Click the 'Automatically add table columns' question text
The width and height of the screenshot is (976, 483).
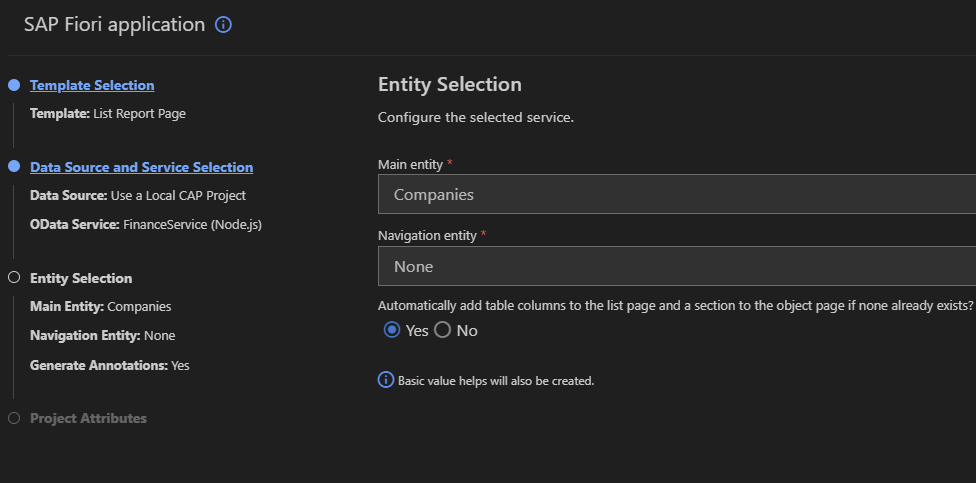[x=675, y=306]
